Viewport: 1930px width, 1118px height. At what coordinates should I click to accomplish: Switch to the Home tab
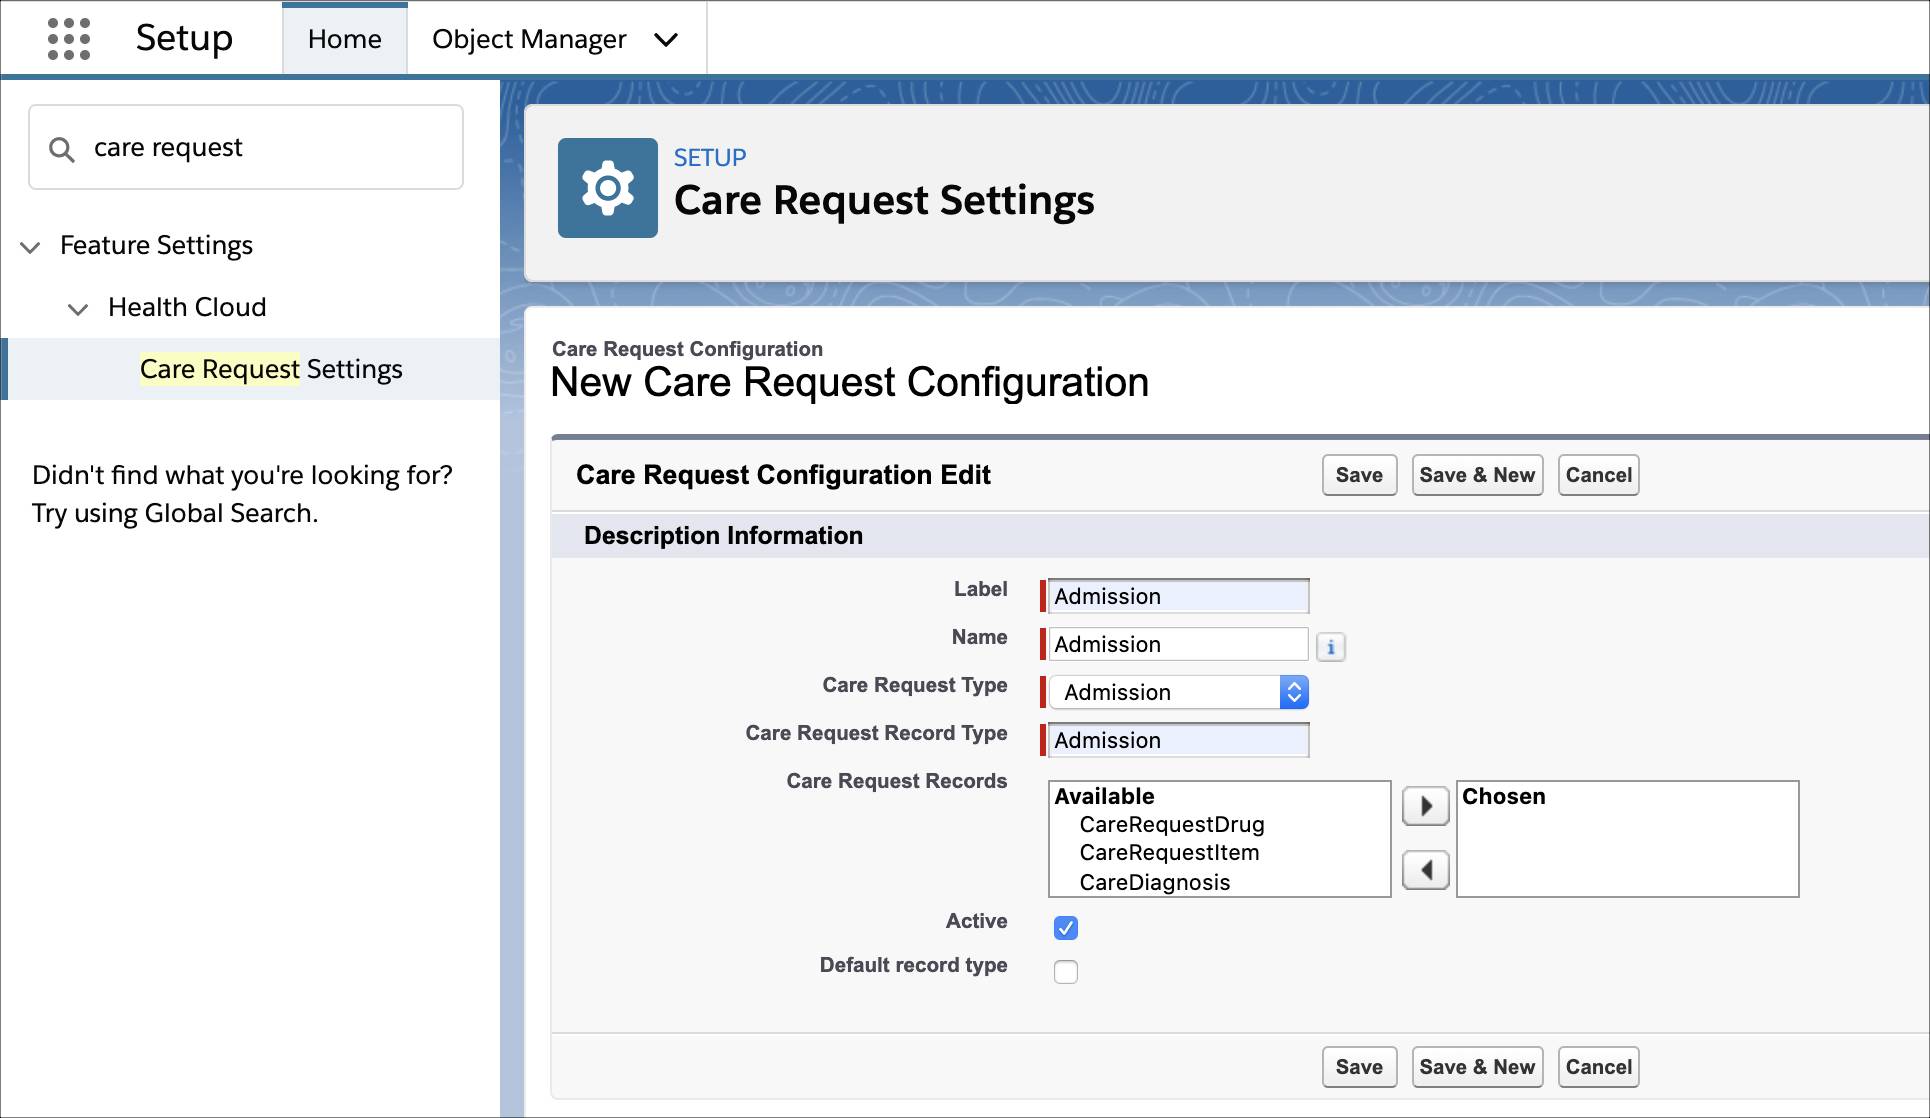click(344, 39)
